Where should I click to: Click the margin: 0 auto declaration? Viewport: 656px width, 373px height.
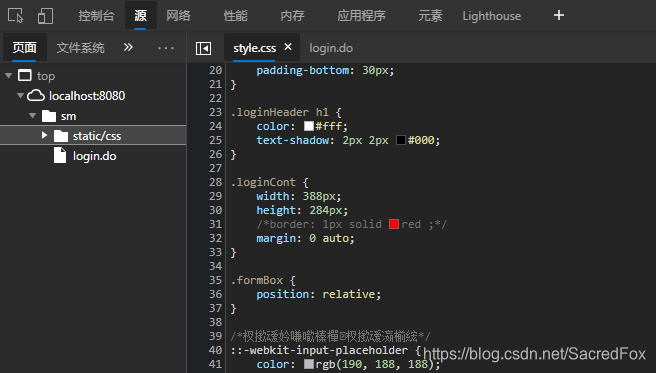(305, 238)
